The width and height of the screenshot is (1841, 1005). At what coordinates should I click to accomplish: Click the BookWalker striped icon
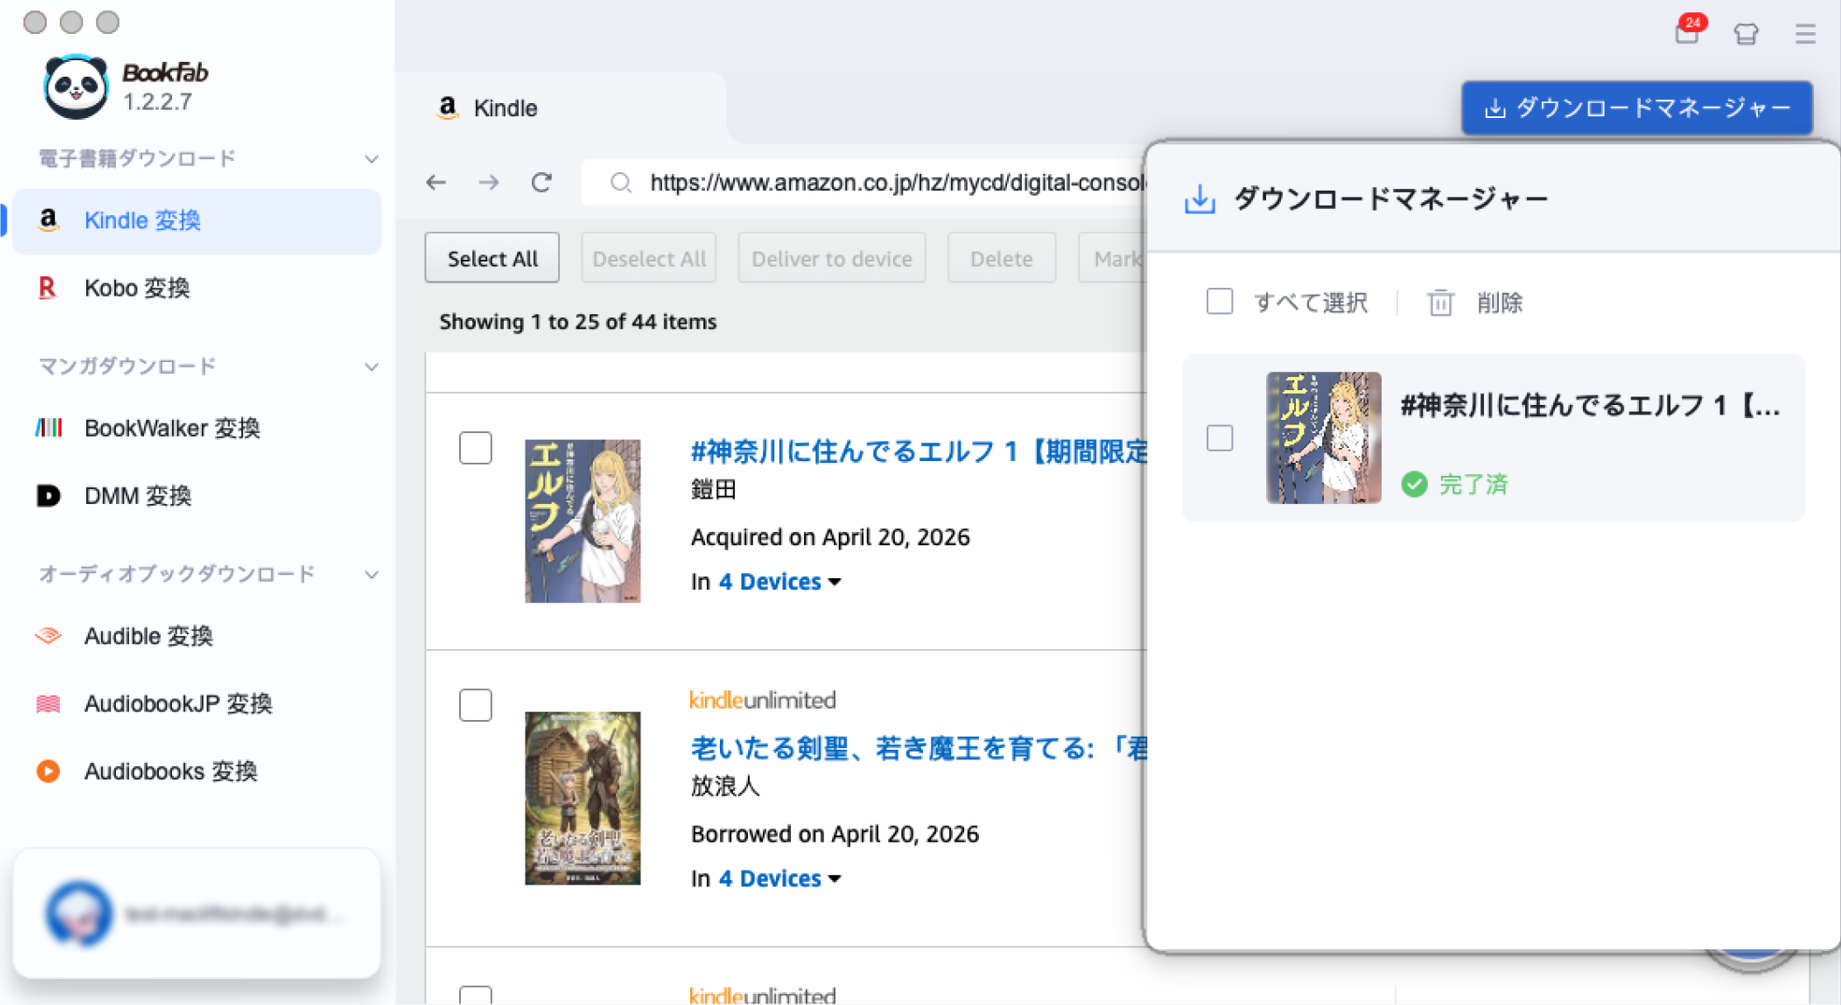click(x=48, y=428)
